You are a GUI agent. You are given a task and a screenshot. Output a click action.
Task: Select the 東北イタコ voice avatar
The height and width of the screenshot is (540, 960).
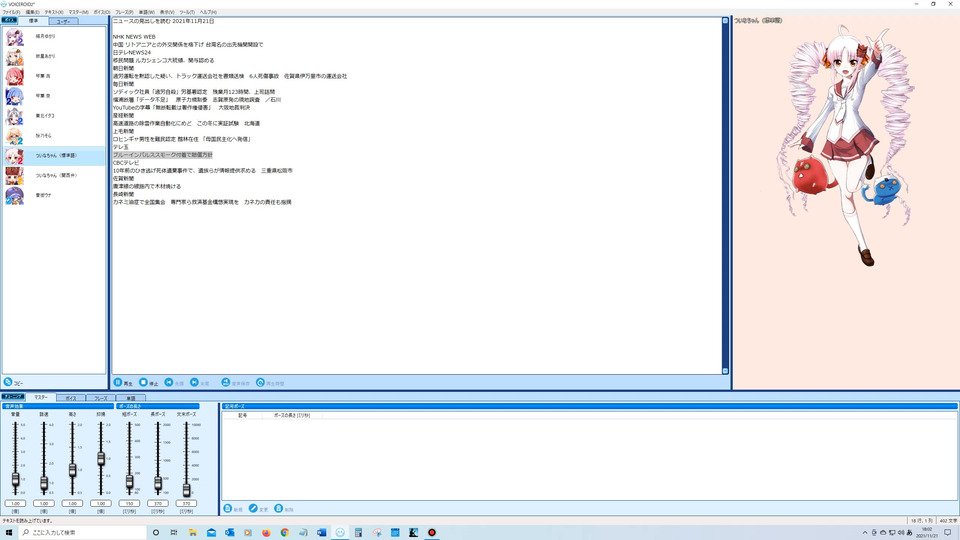coord(15,116)
